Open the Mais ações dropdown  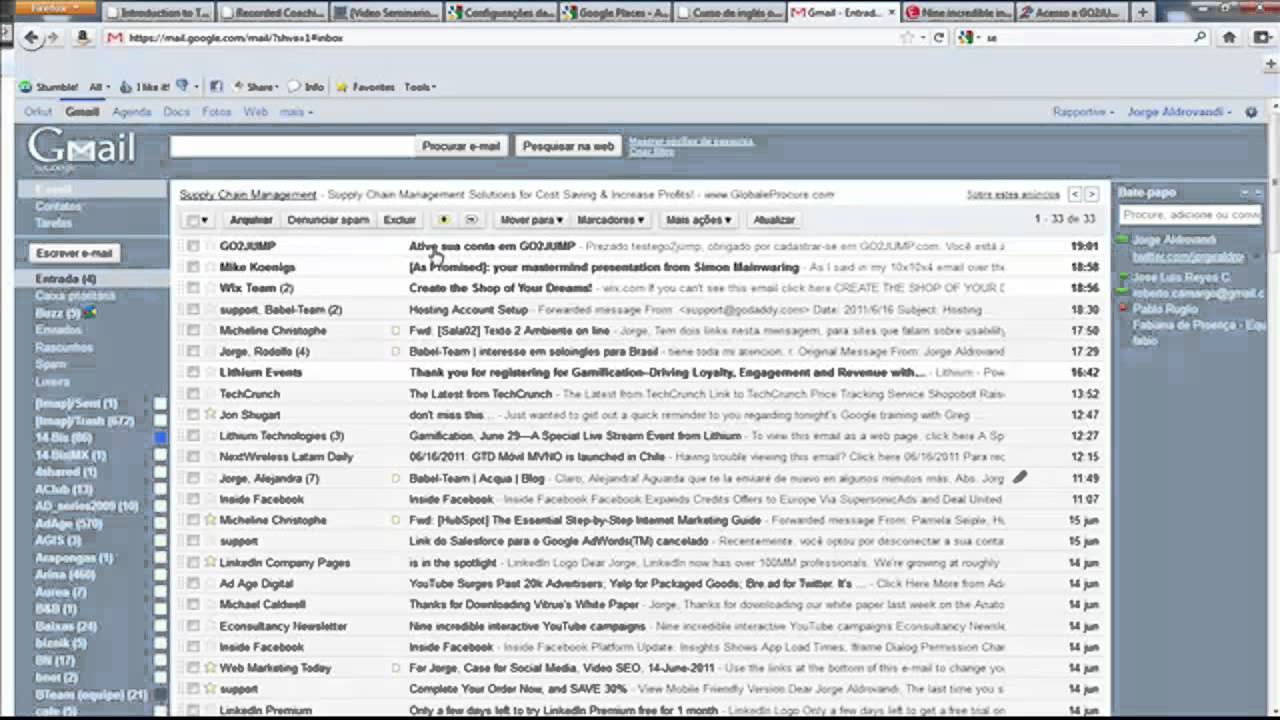tap(698, 220)
